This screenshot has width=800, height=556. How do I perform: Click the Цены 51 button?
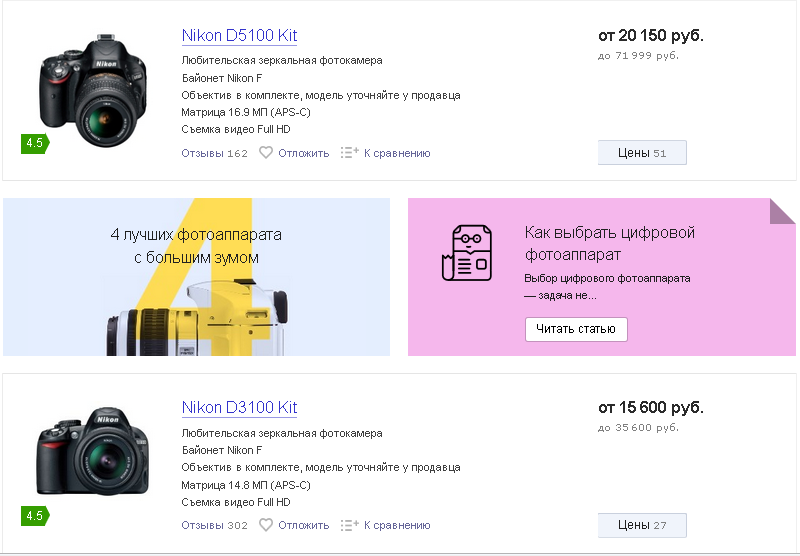click(x=642, y=153)
